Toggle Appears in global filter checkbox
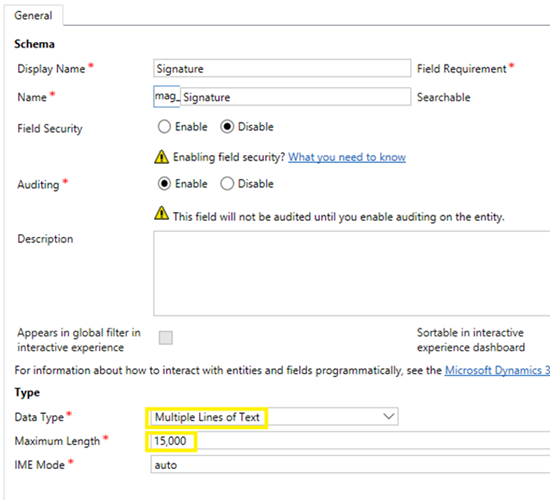The image size is (550, 500). click(166, 338)
